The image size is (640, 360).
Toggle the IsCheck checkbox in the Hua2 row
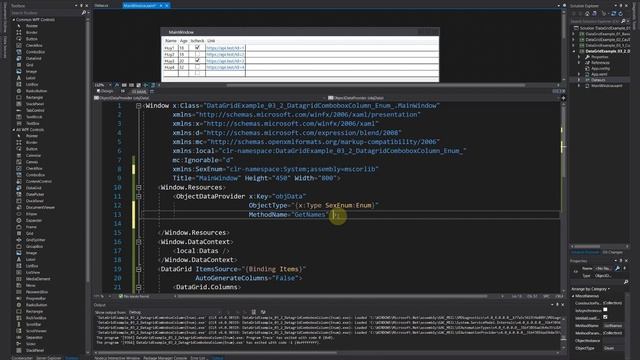coord(197,54)
